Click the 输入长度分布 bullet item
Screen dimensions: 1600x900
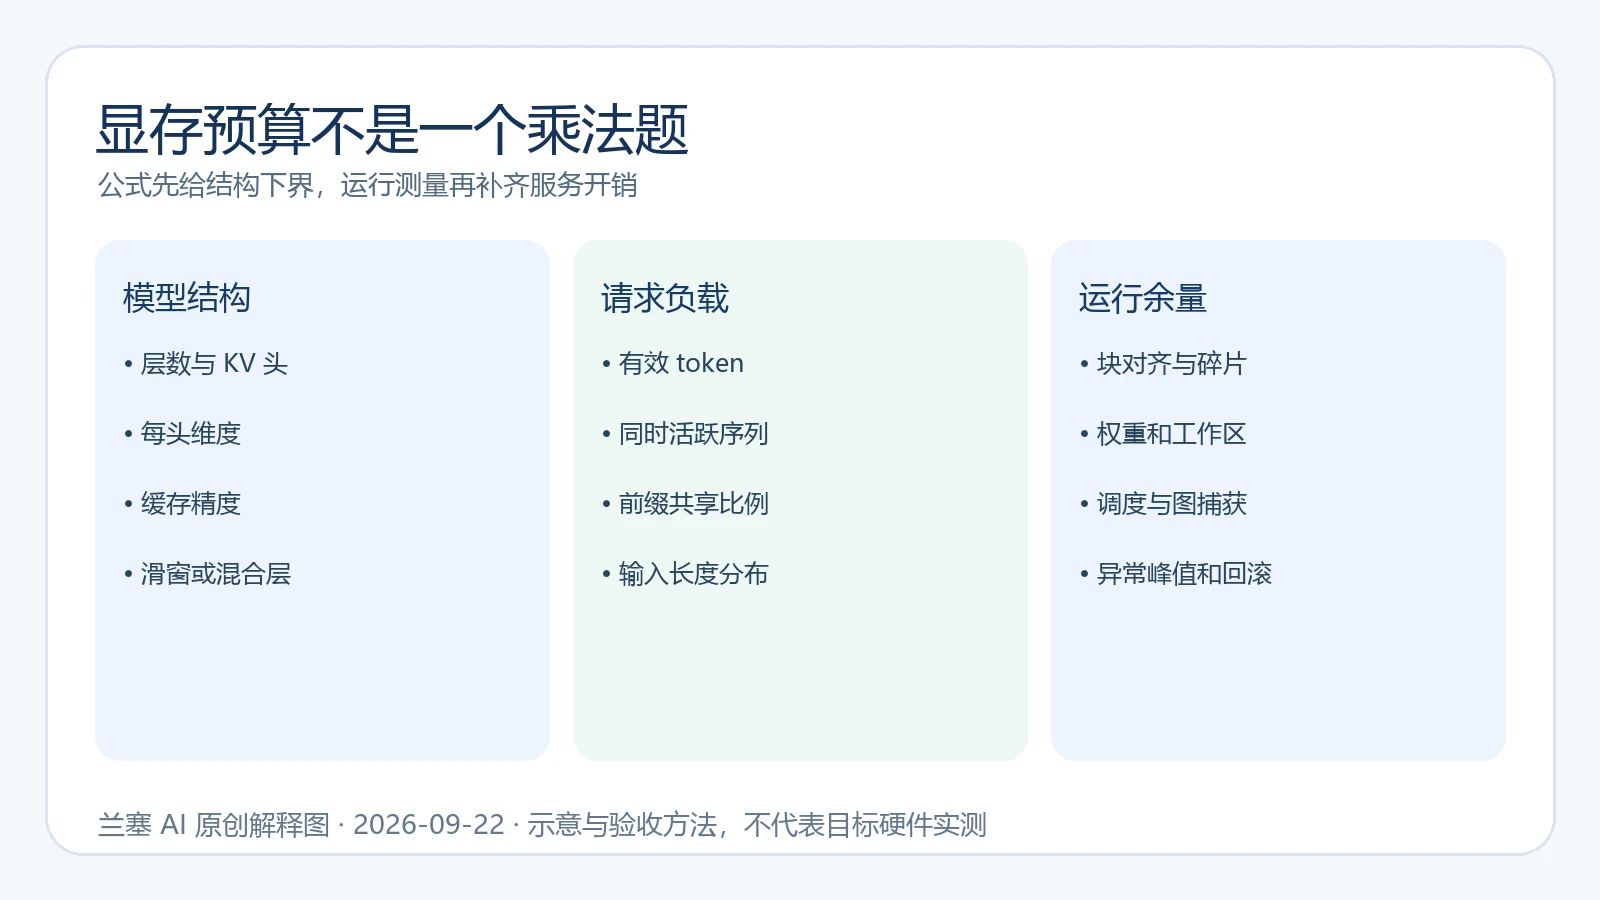(685, 574)
